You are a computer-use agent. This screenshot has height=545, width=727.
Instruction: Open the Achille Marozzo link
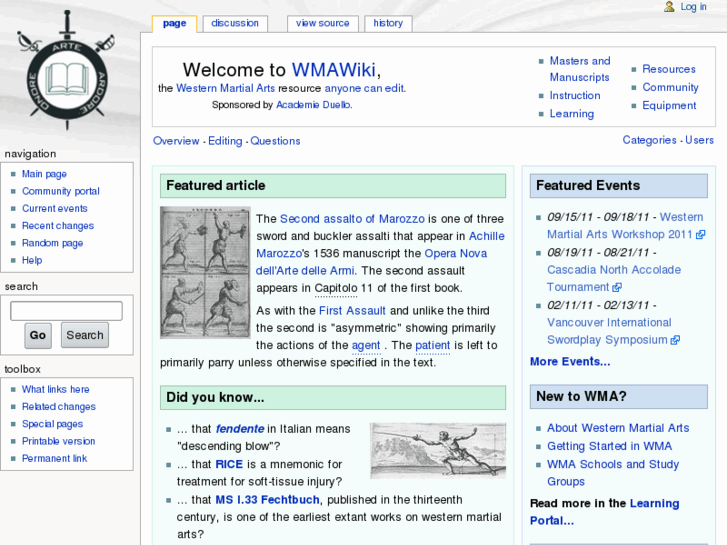pos(487,236)
